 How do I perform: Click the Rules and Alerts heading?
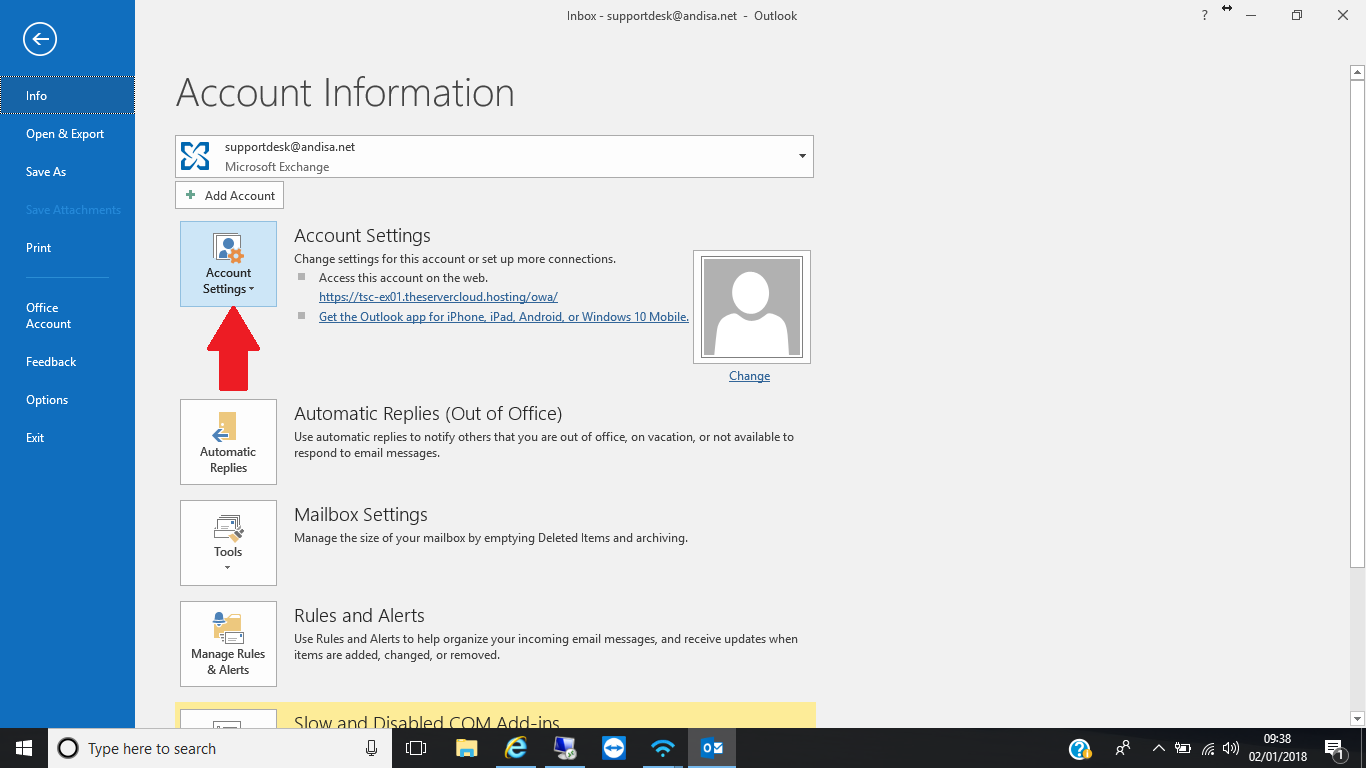[x=359, y=615]
